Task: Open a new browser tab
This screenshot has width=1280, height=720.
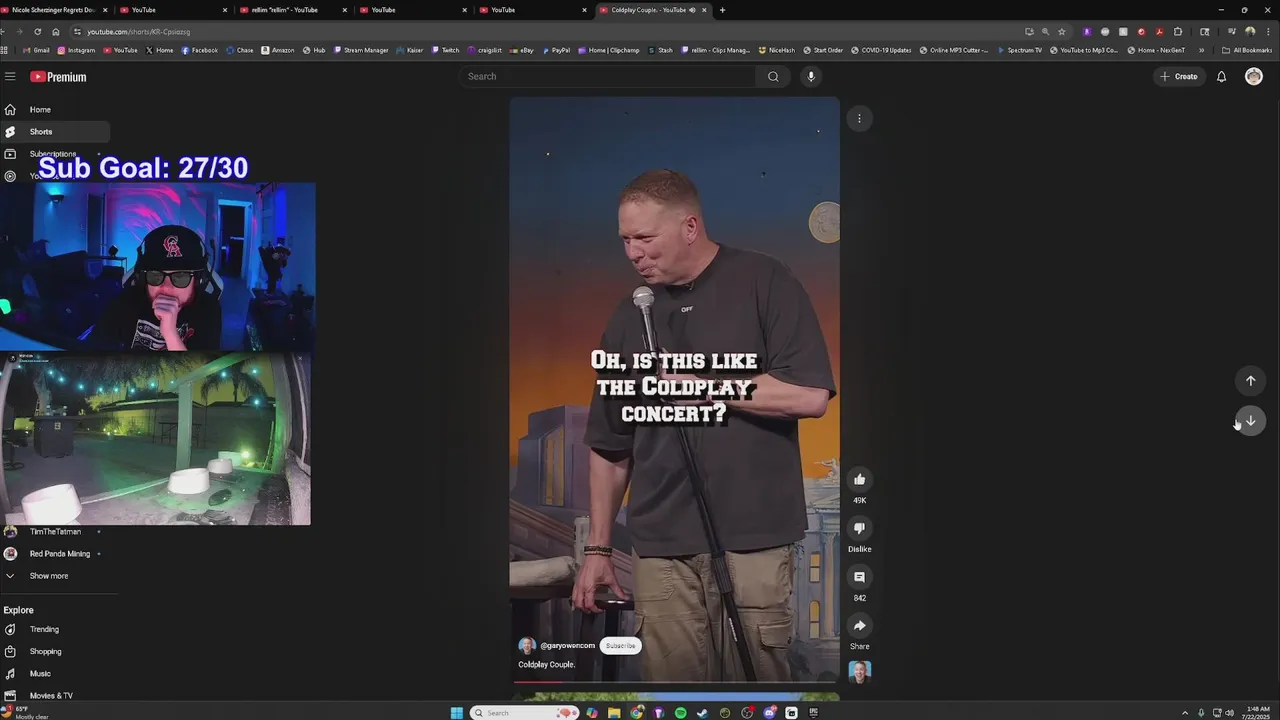Action: click(722, 10)
